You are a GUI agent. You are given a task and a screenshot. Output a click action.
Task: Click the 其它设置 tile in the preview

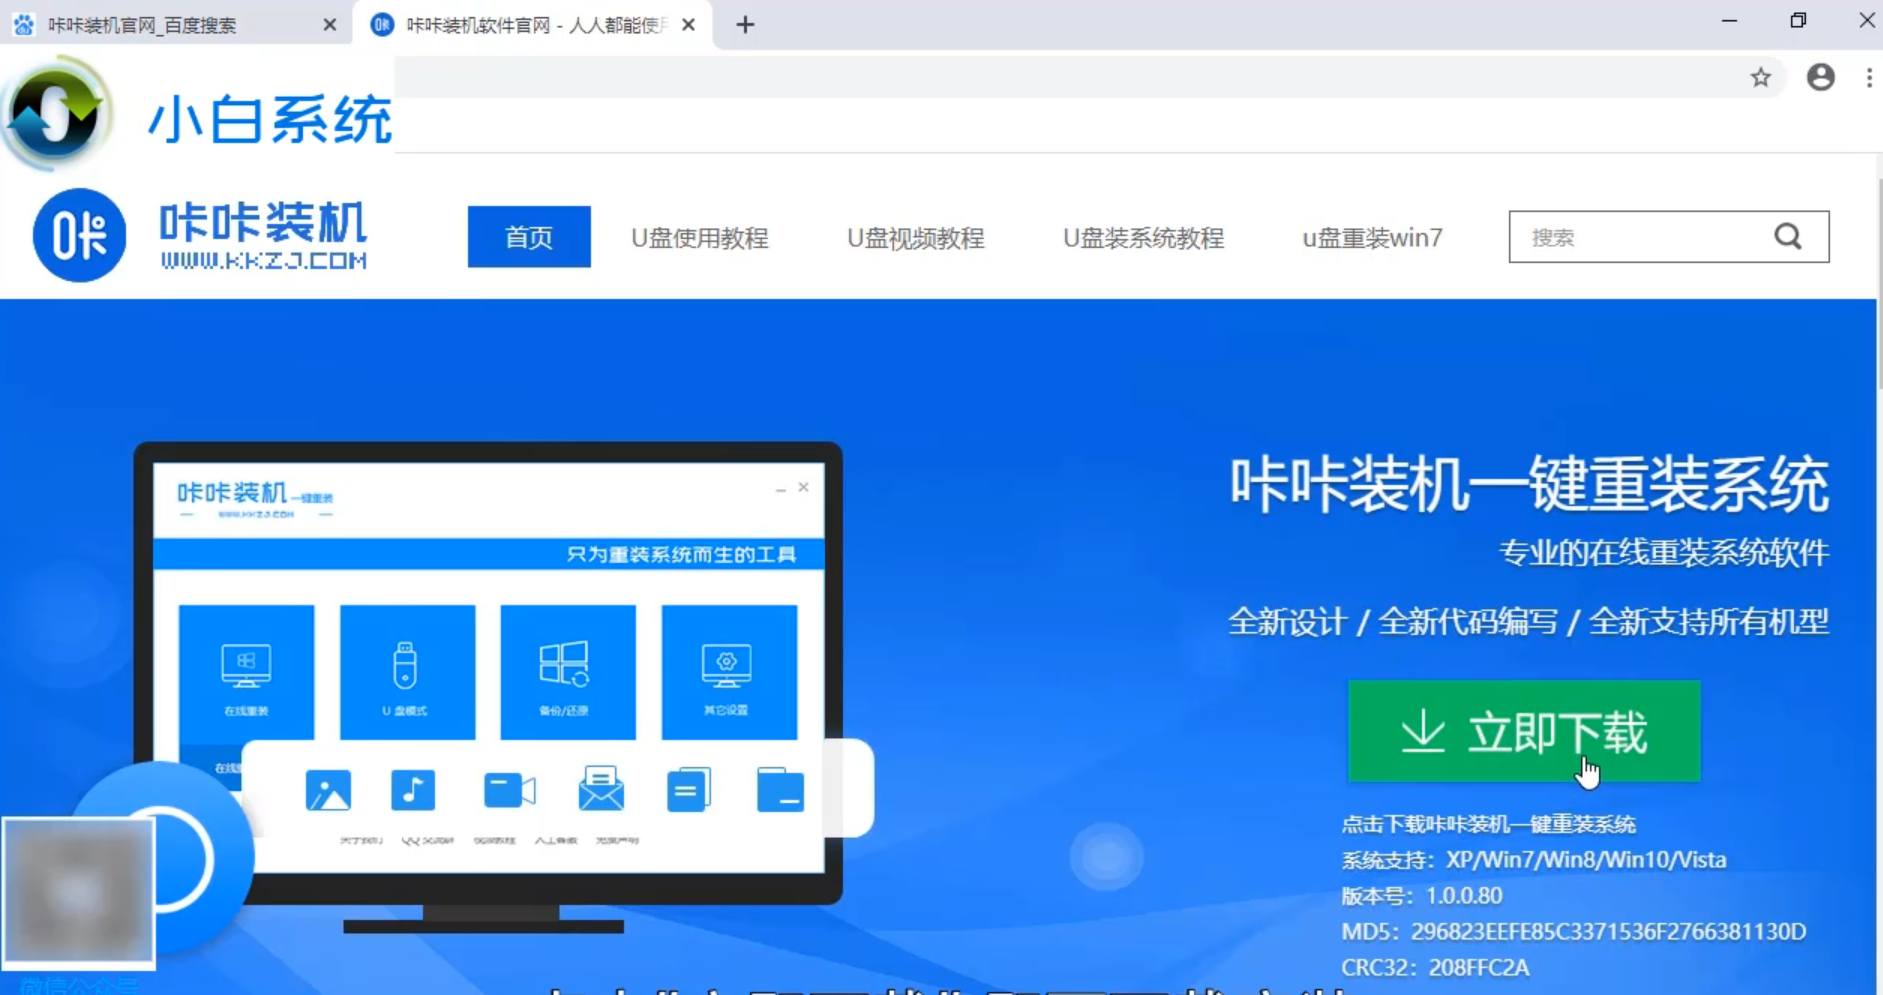[x=729, y=672]
